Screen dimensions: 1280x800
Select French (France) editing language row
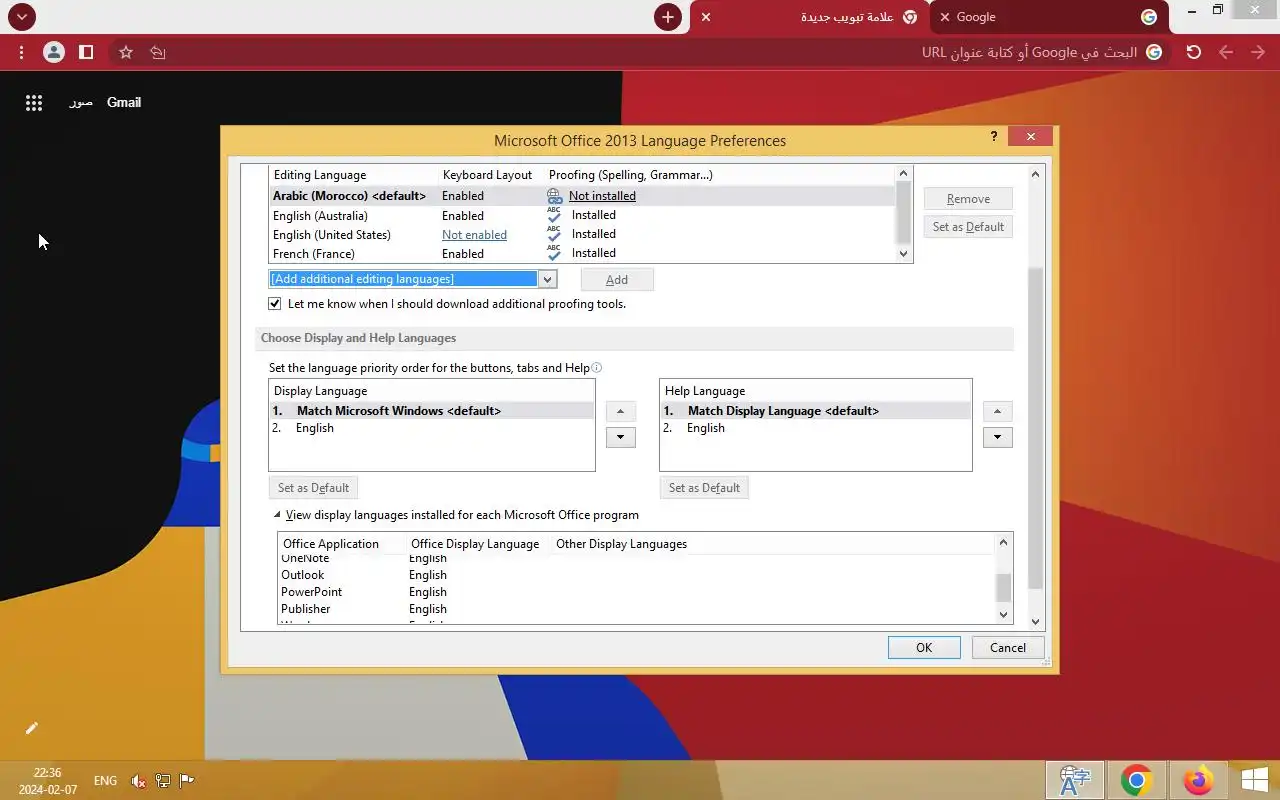click(582, 254)
